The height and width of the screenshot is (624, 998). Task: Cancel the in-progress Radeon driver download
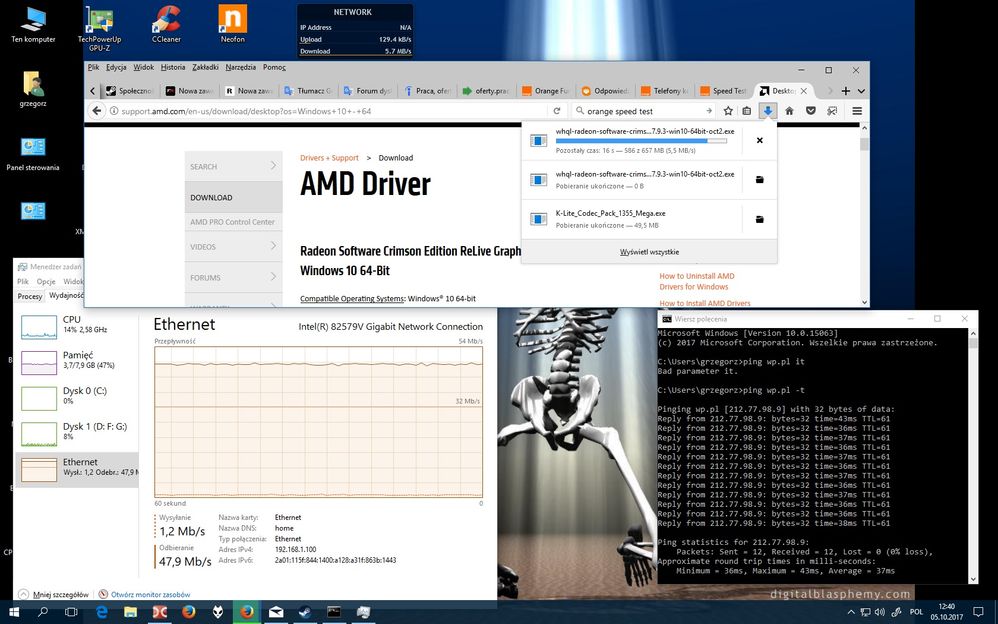(x=759, y=141)
